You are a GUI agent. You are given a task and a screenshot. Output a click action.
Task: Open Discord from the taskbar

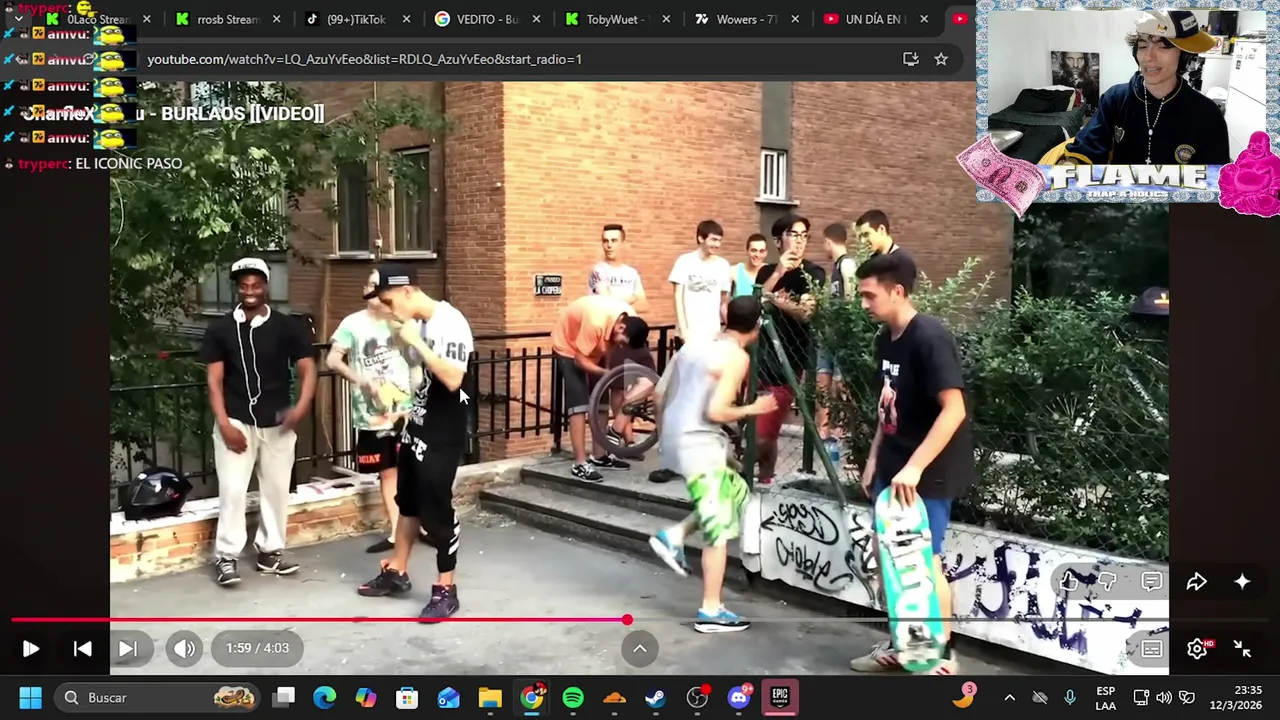pos(739,697)
